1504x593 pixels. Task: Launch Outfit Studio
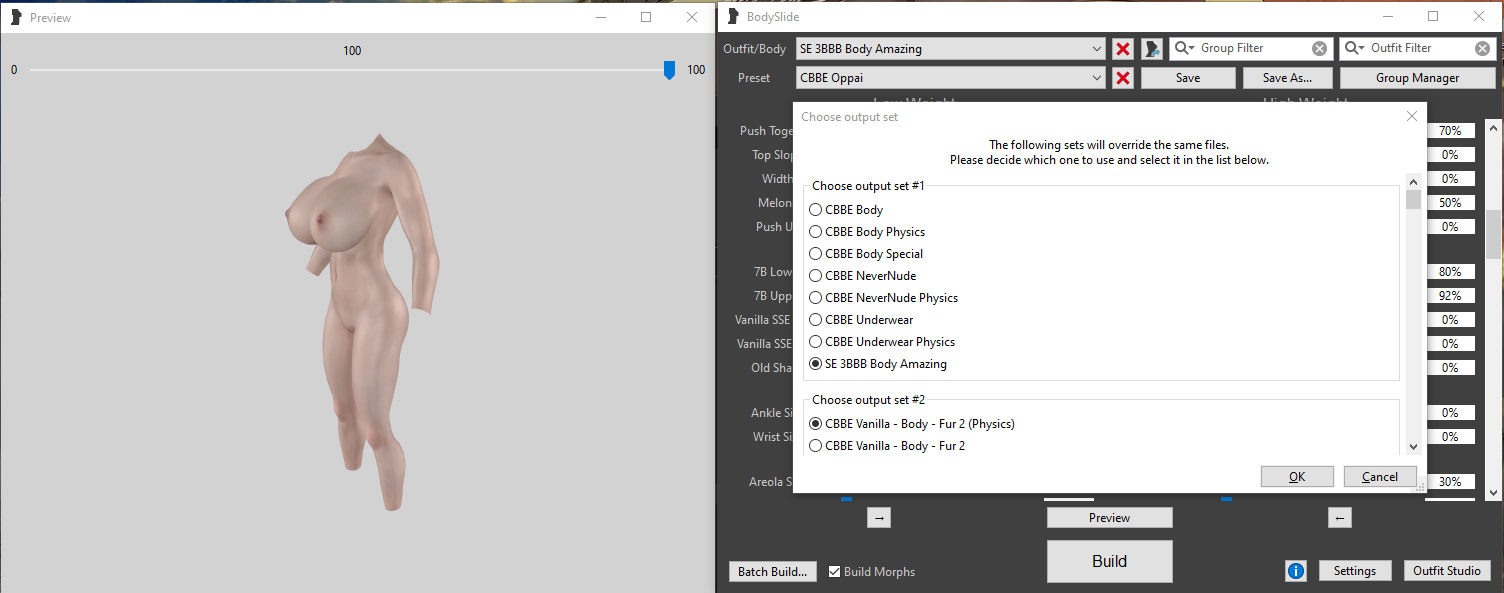point(1447,571)
